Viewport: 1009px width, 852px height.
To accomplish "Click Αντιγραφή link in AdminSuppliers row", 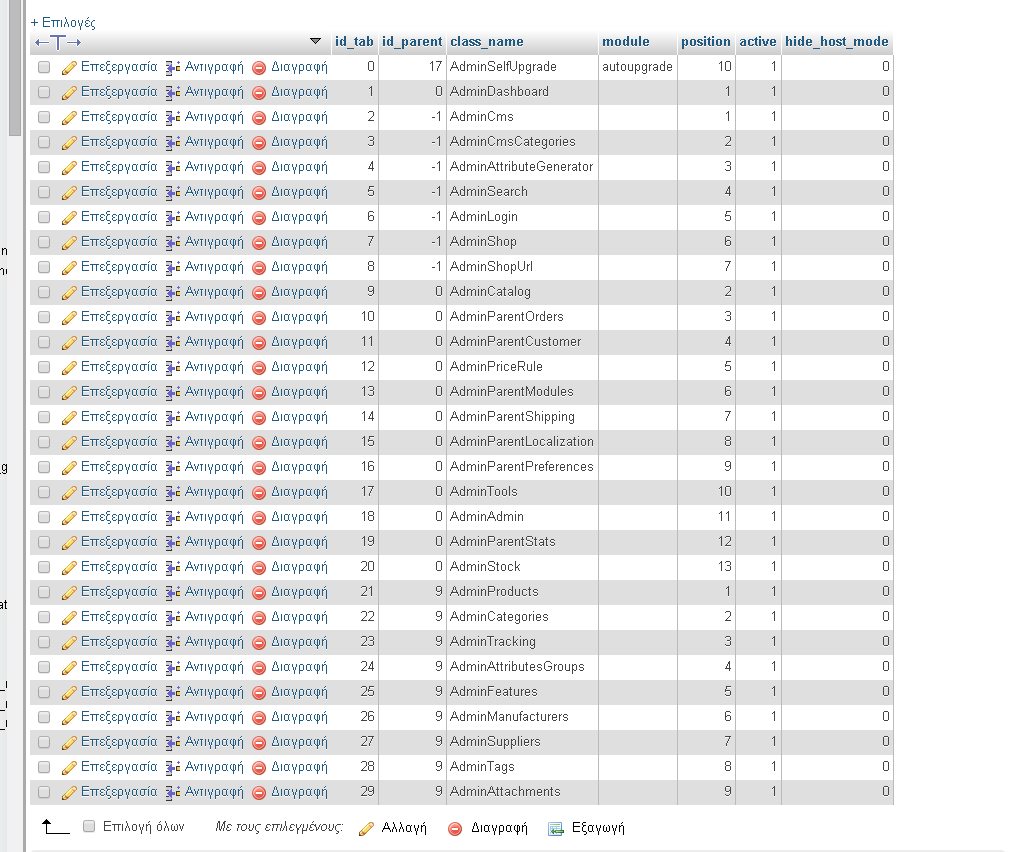I will [x=214, y=742].
